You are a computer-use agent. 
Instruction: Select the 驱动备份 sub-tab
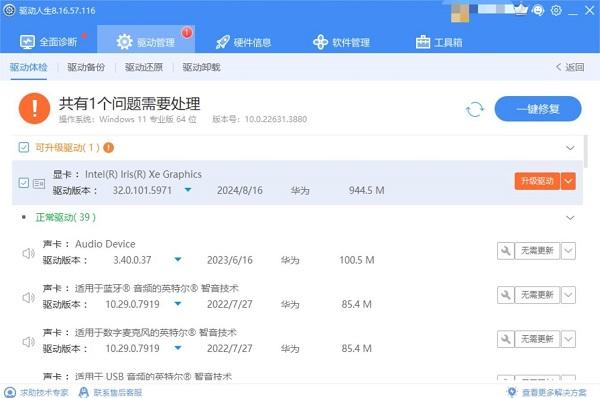pyautogui.click(x=86, y=67)
